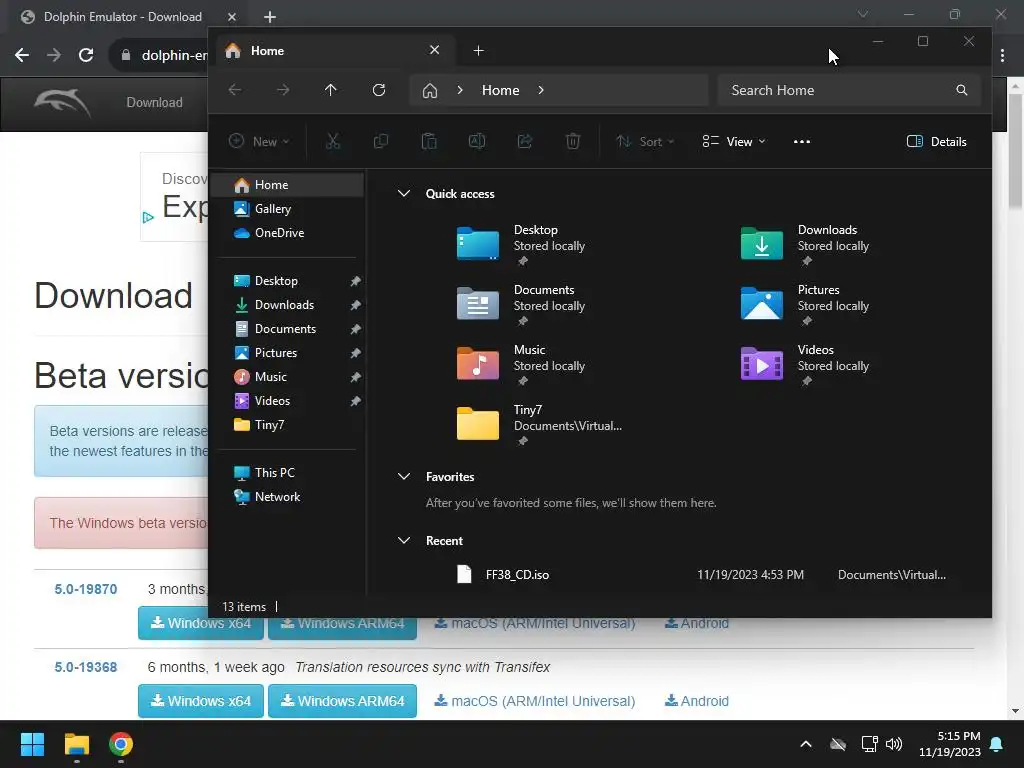Click Windows x64 button for 5.0-19368
The width and height of the screenshot is (1024, 768).
[200, 701]
